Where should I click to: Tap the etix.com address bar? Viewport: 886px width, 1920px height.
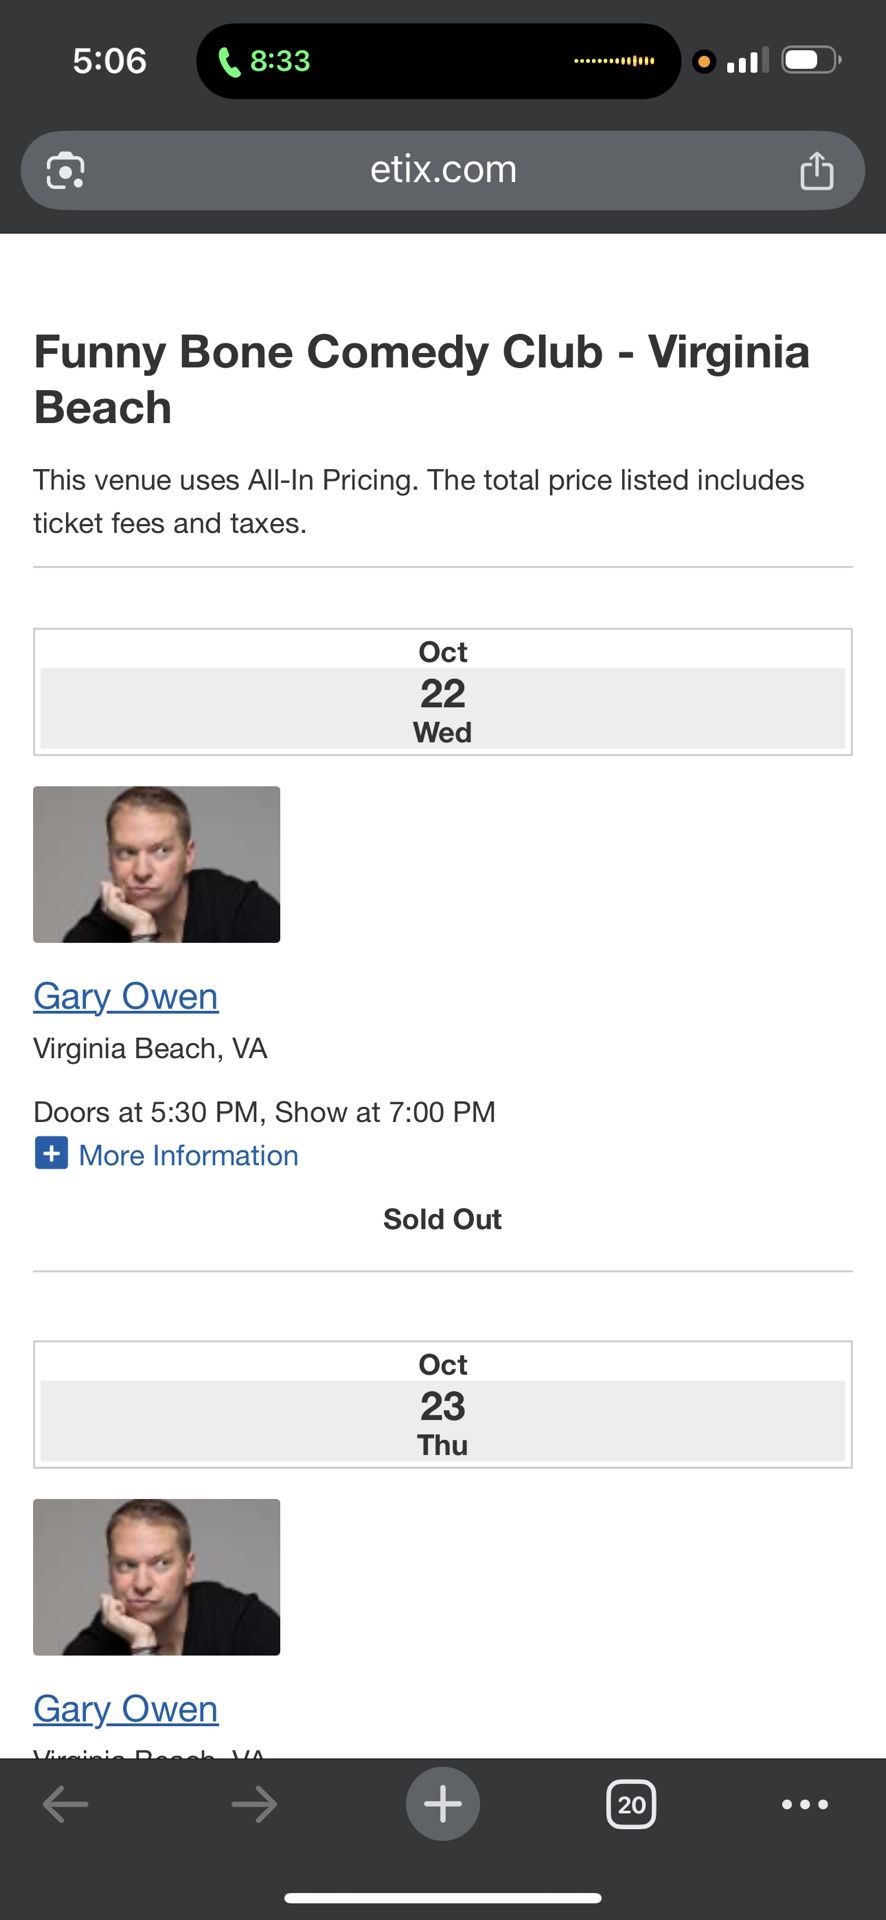point(442,170)
